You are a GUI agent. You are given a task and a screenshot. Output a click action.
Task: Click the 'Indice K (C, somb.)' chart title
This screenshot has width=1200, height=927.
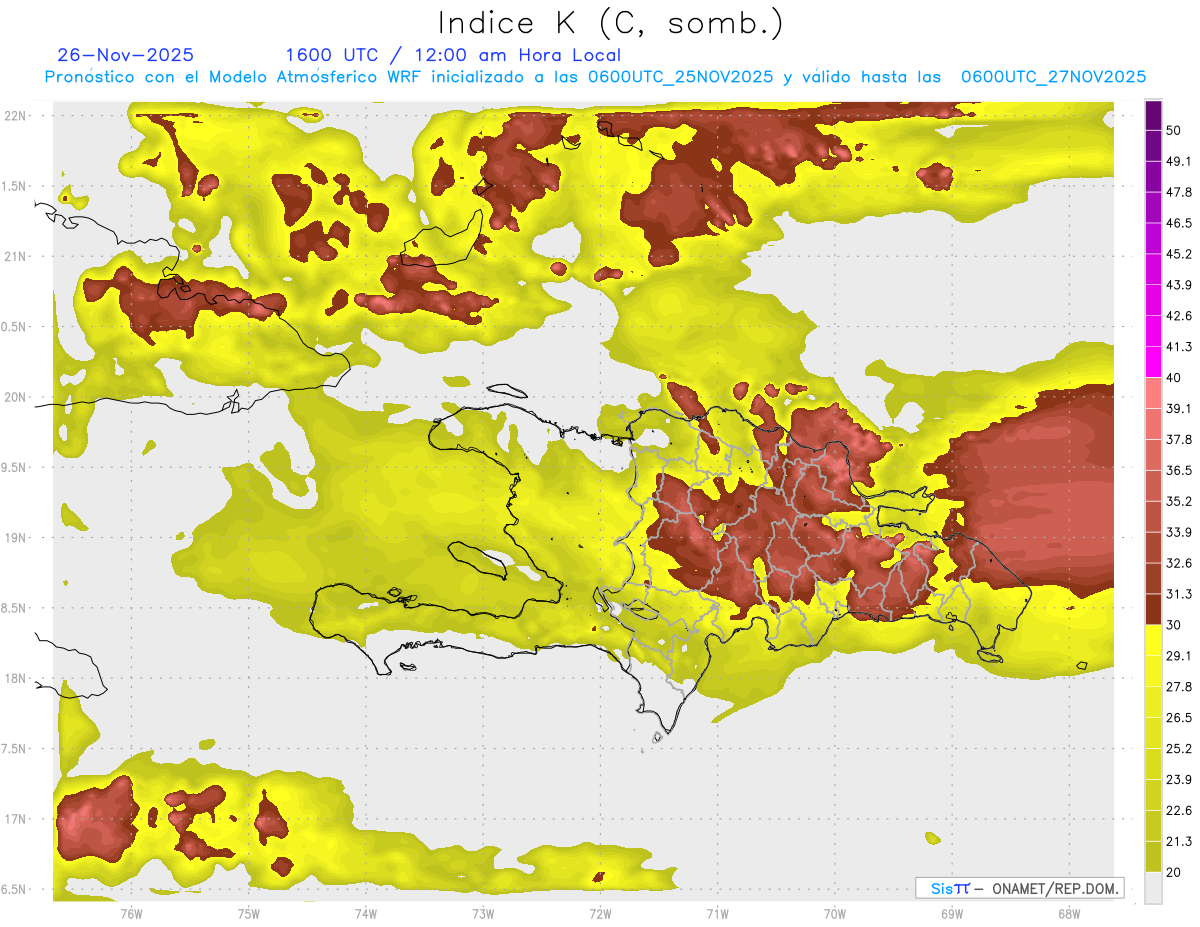(x=611, y=23)
